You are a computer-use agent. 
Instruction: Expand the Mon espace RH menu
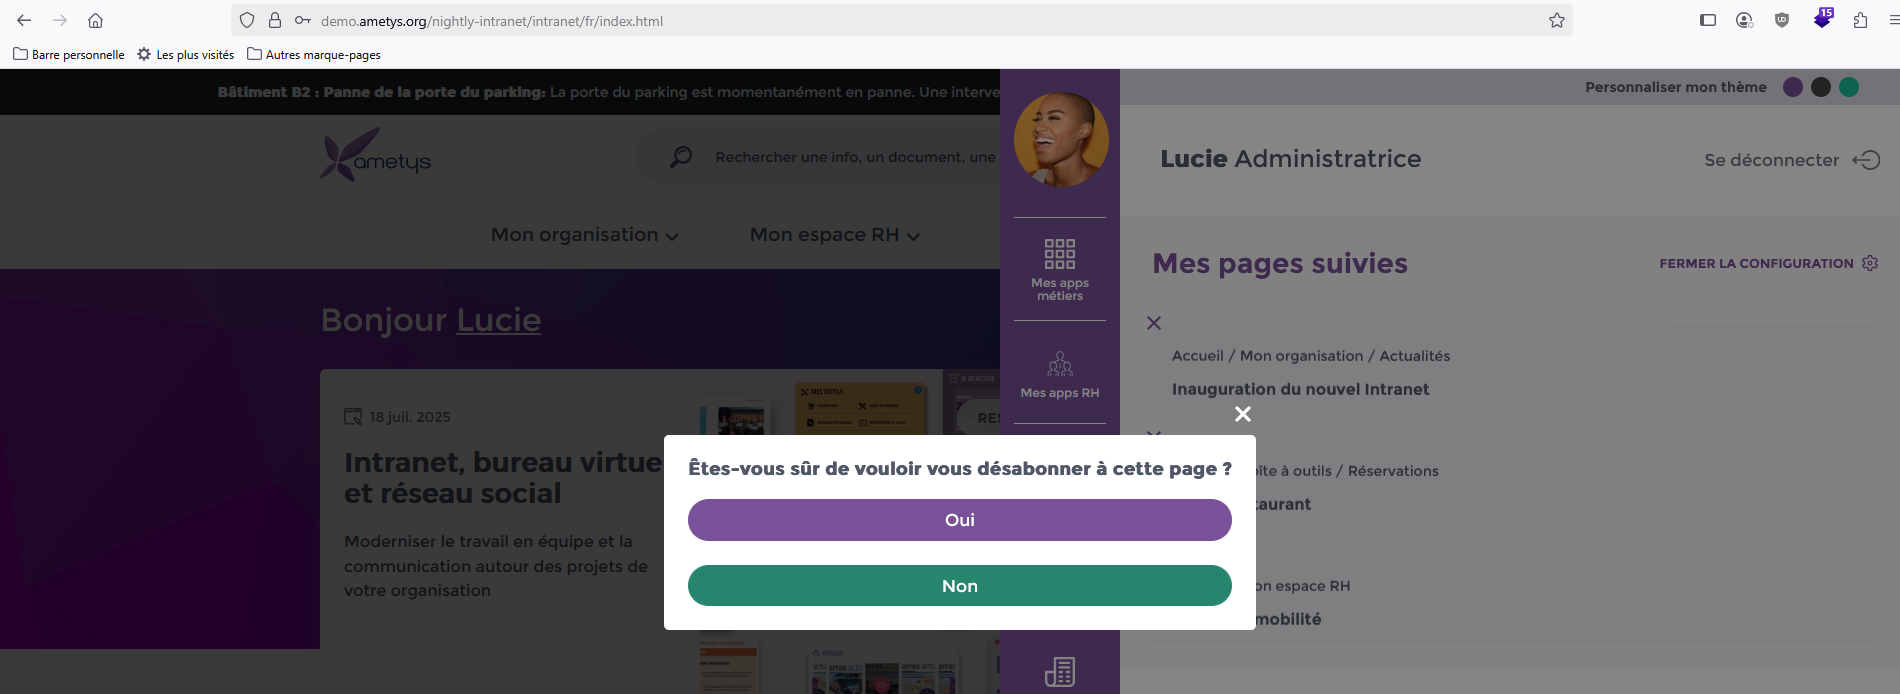click(834, 235)
